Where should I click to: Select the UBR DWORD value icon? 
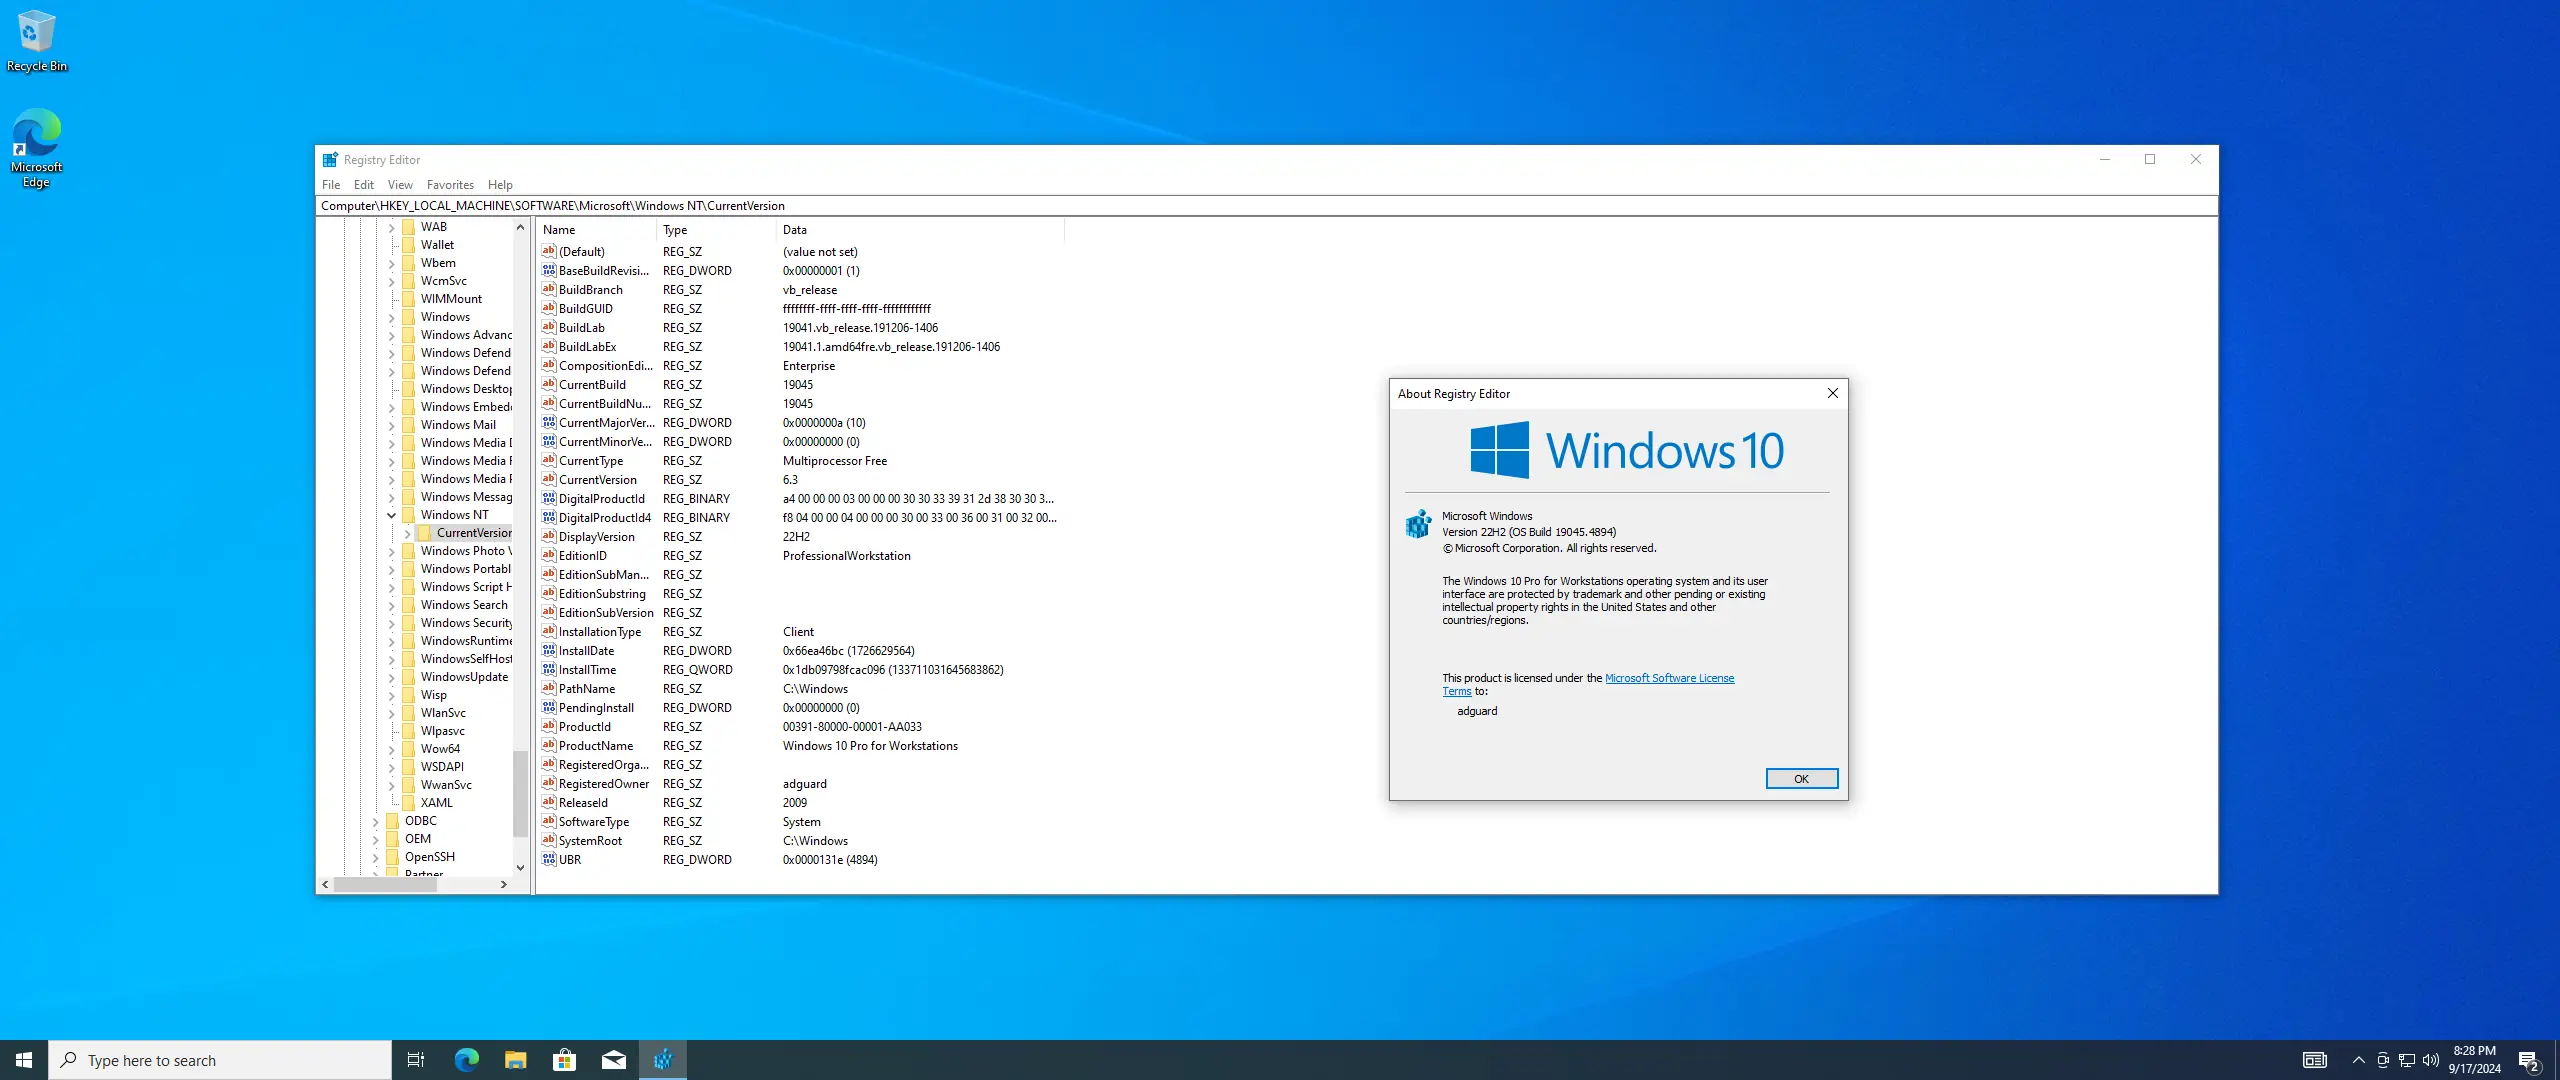548,860
